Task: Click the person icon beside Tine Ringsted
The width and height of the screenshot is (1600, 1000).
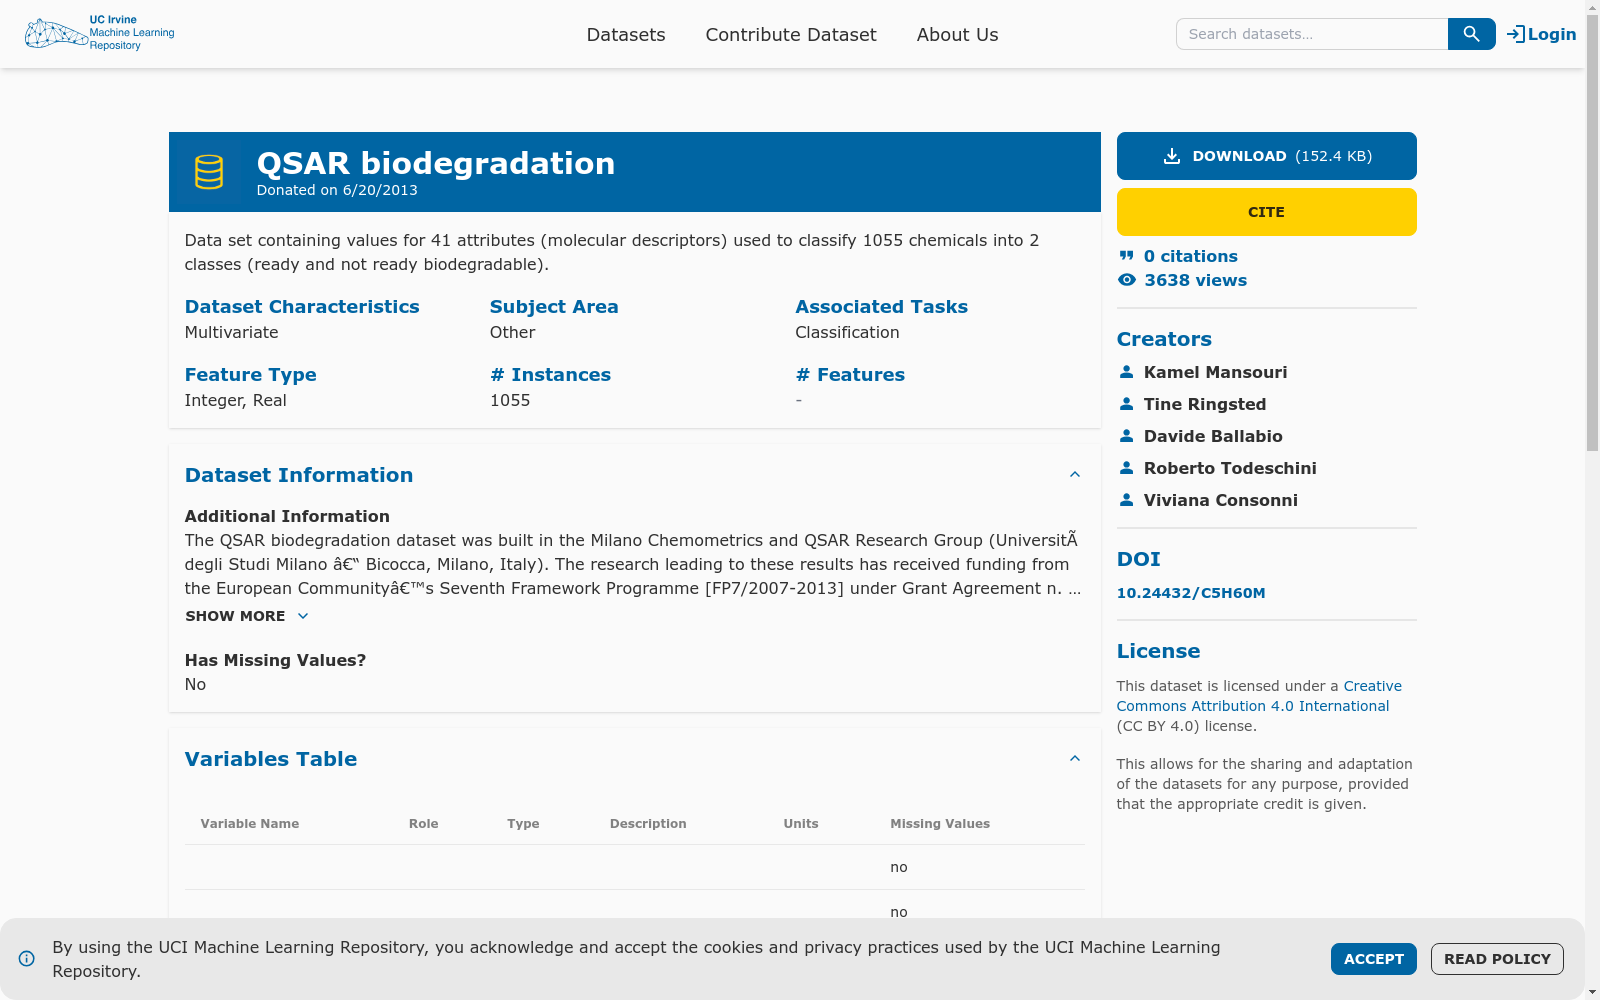Action: point(1127,404)
